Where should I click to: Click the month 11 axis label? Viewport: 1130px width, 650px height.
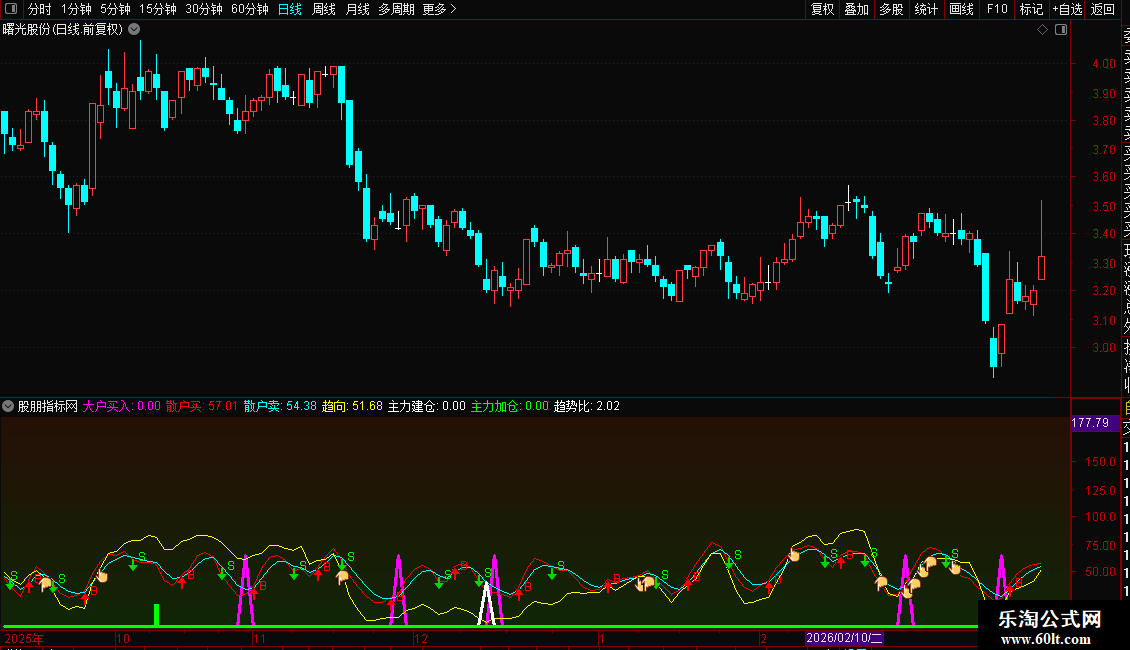(x=259, y=638)
